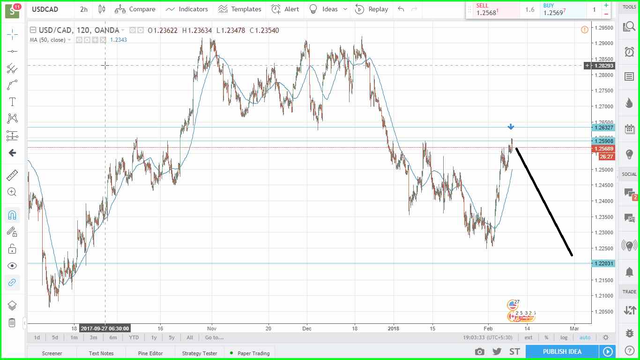The image size is (640, 360).
Task: Open my ideas lightbulb panel
Action: (x=629, y=154)
